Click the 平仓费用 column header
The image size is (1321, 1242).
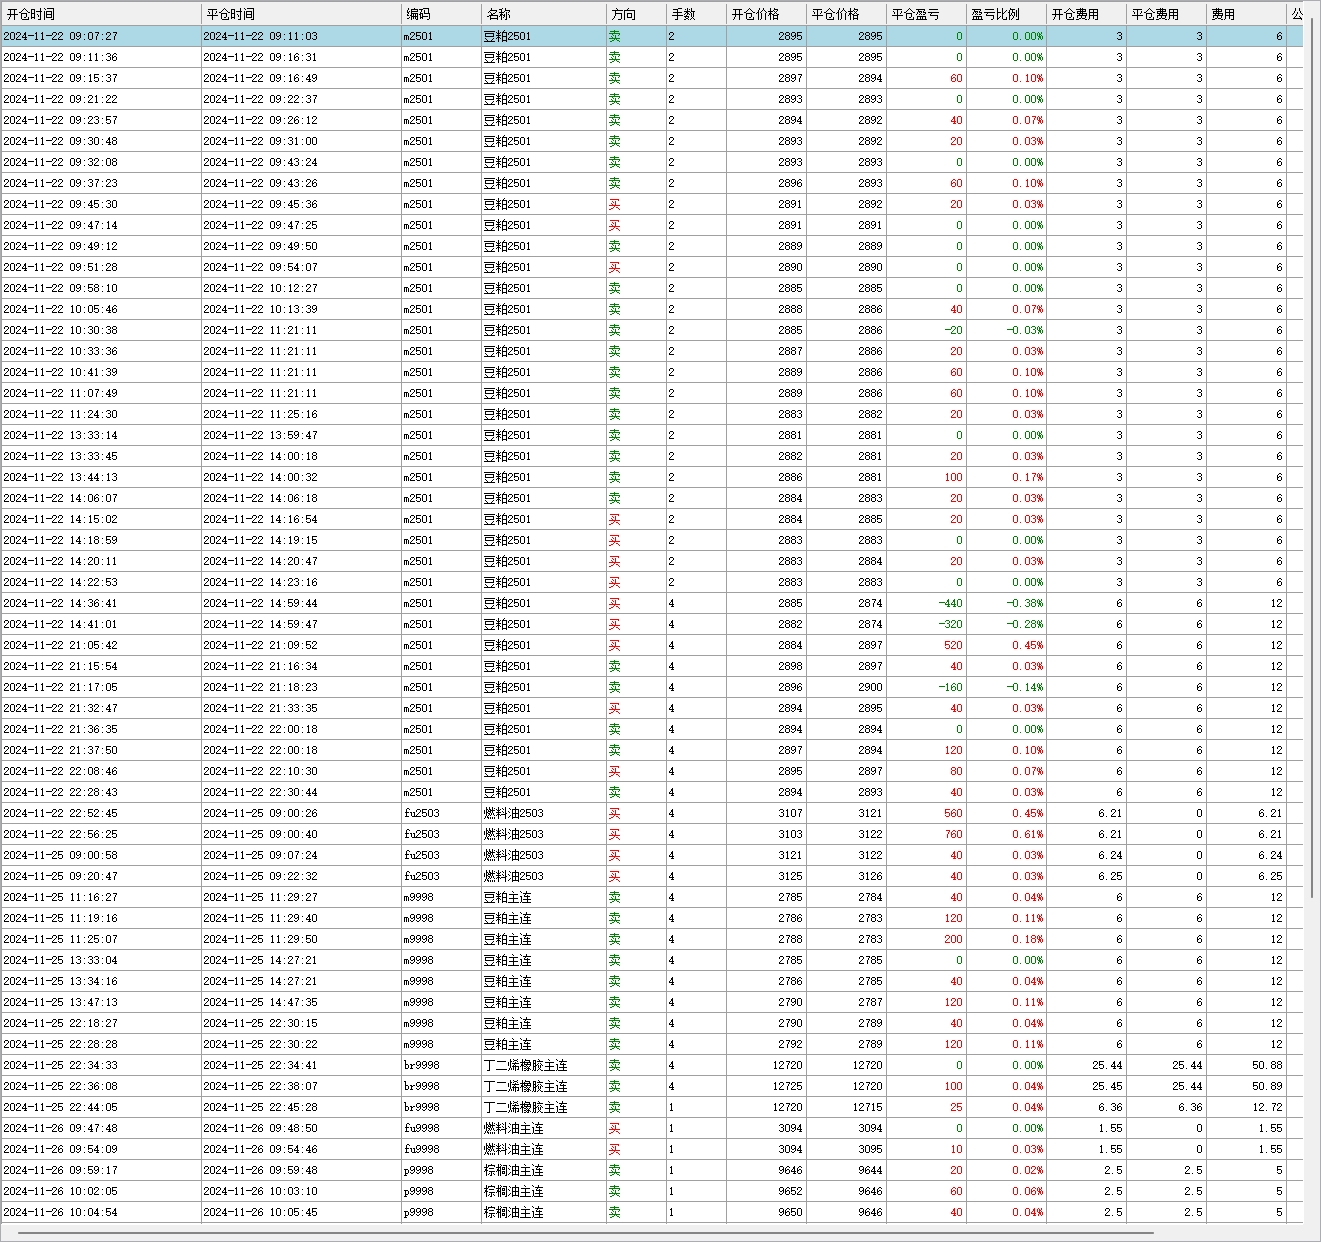click(1166, 14)
